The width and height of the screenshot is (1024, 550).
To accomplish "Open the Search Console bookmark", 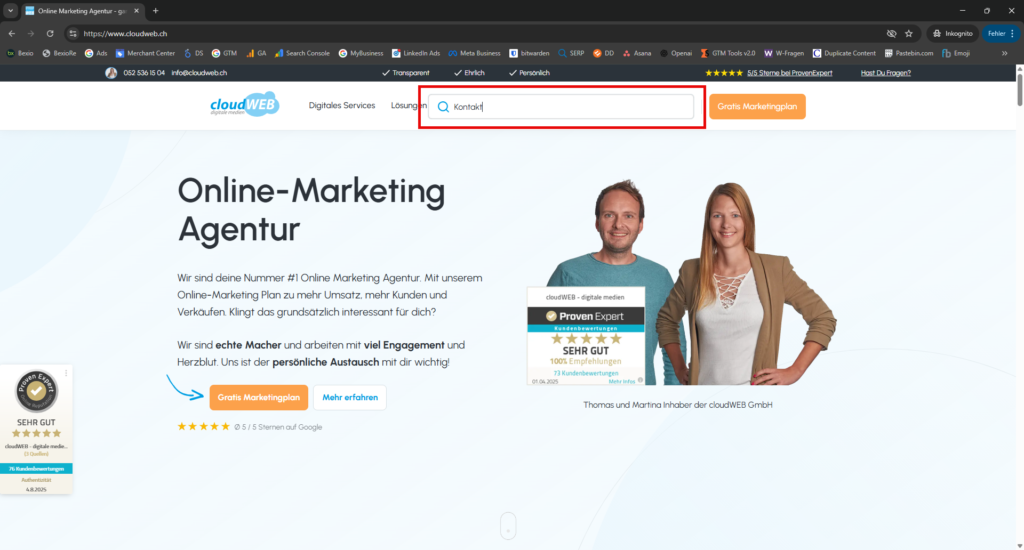I will [301, 53].
